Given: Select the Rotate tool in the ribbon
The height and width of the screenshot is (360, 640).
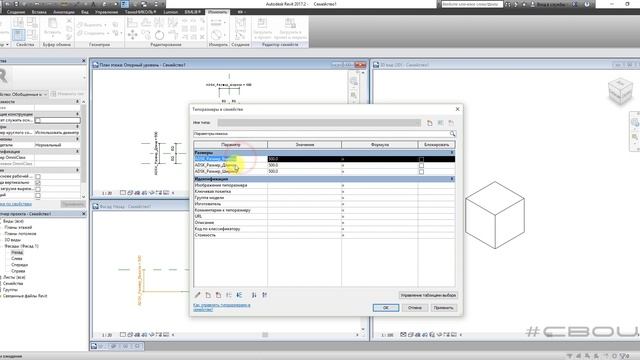Looking at the screenshot, I should tap(160, 35).
